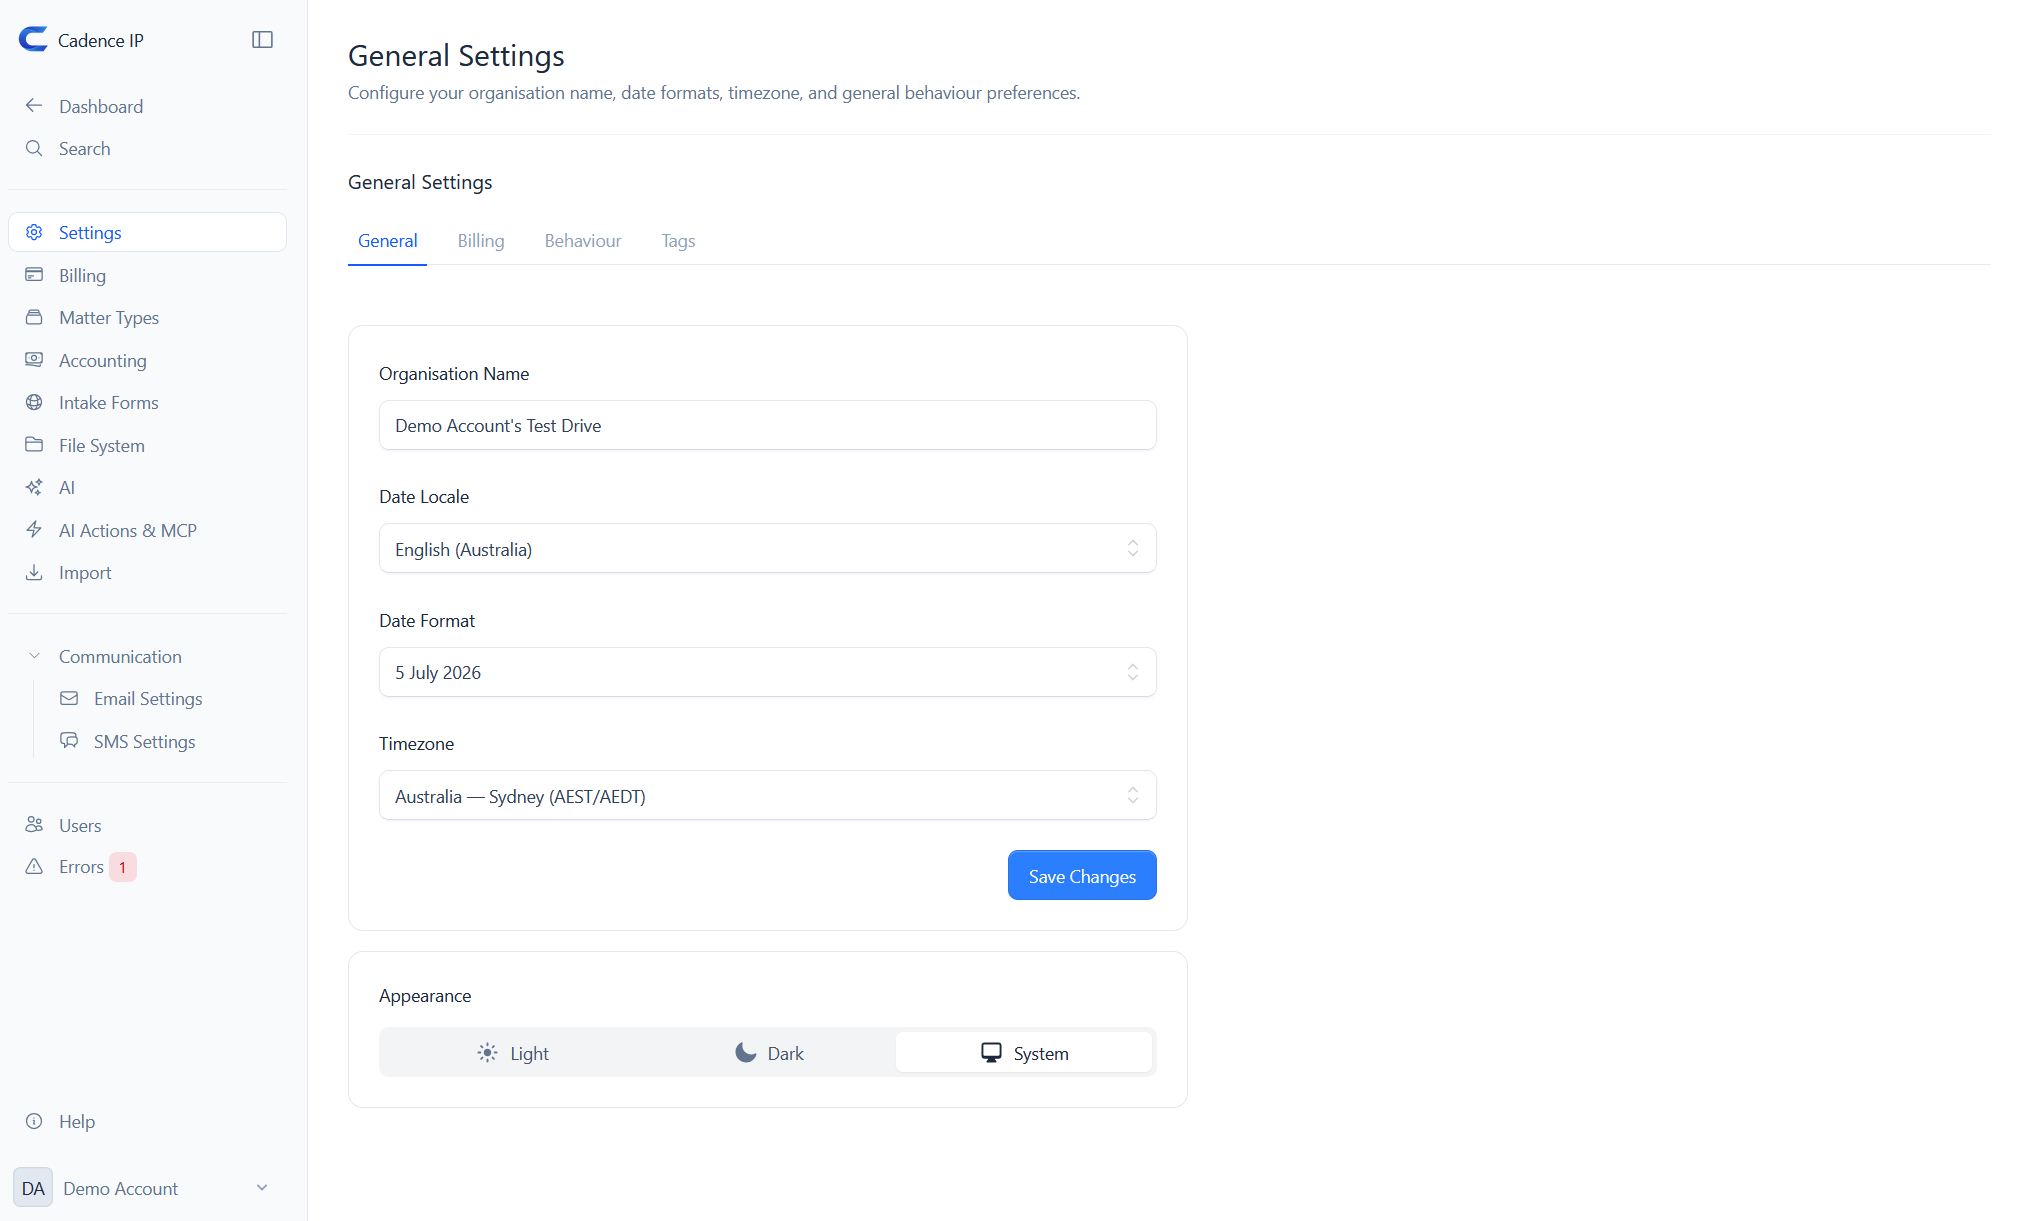Click the Billing card icon in sidebar

click(34, 275)
